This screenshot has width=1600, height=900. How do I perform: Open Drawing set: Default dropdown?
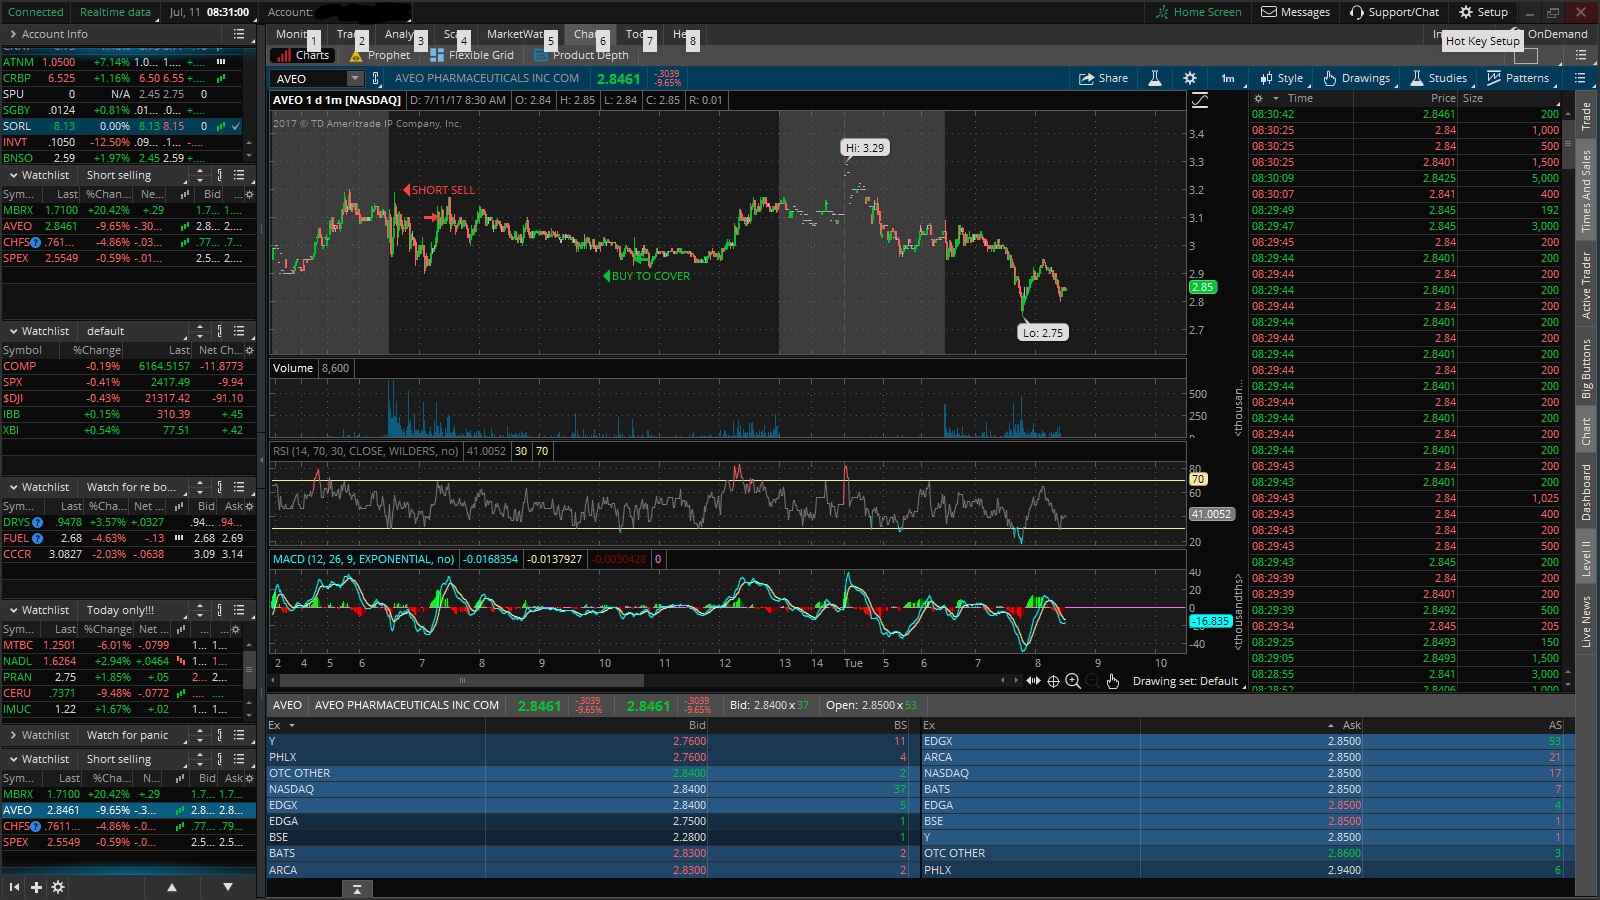[x=1185, y=681]
